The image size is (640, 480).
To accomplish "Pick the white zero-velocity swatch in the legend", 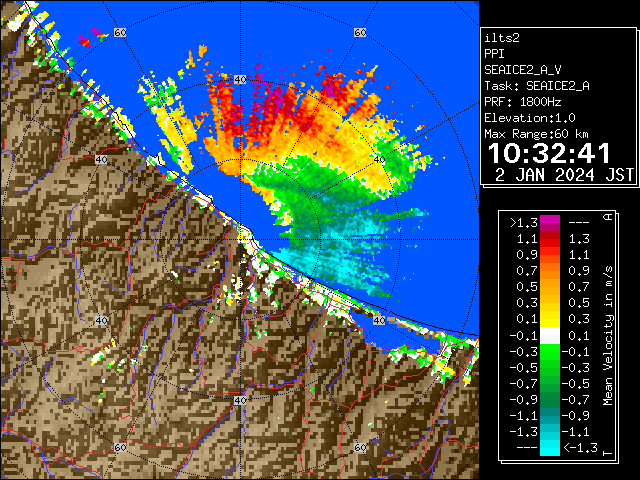I will (x=550, y=336).
